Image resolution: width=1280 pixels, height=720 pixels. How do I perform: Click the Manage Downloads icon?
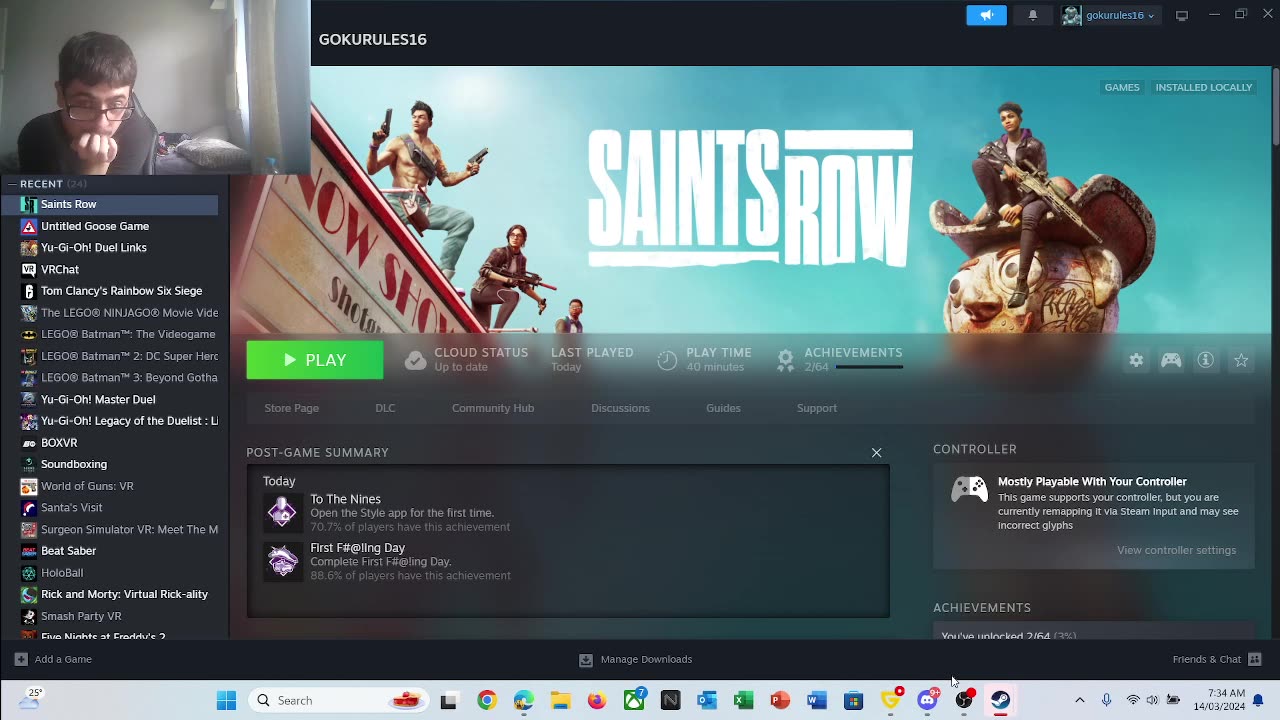click(x=586, y=660)
